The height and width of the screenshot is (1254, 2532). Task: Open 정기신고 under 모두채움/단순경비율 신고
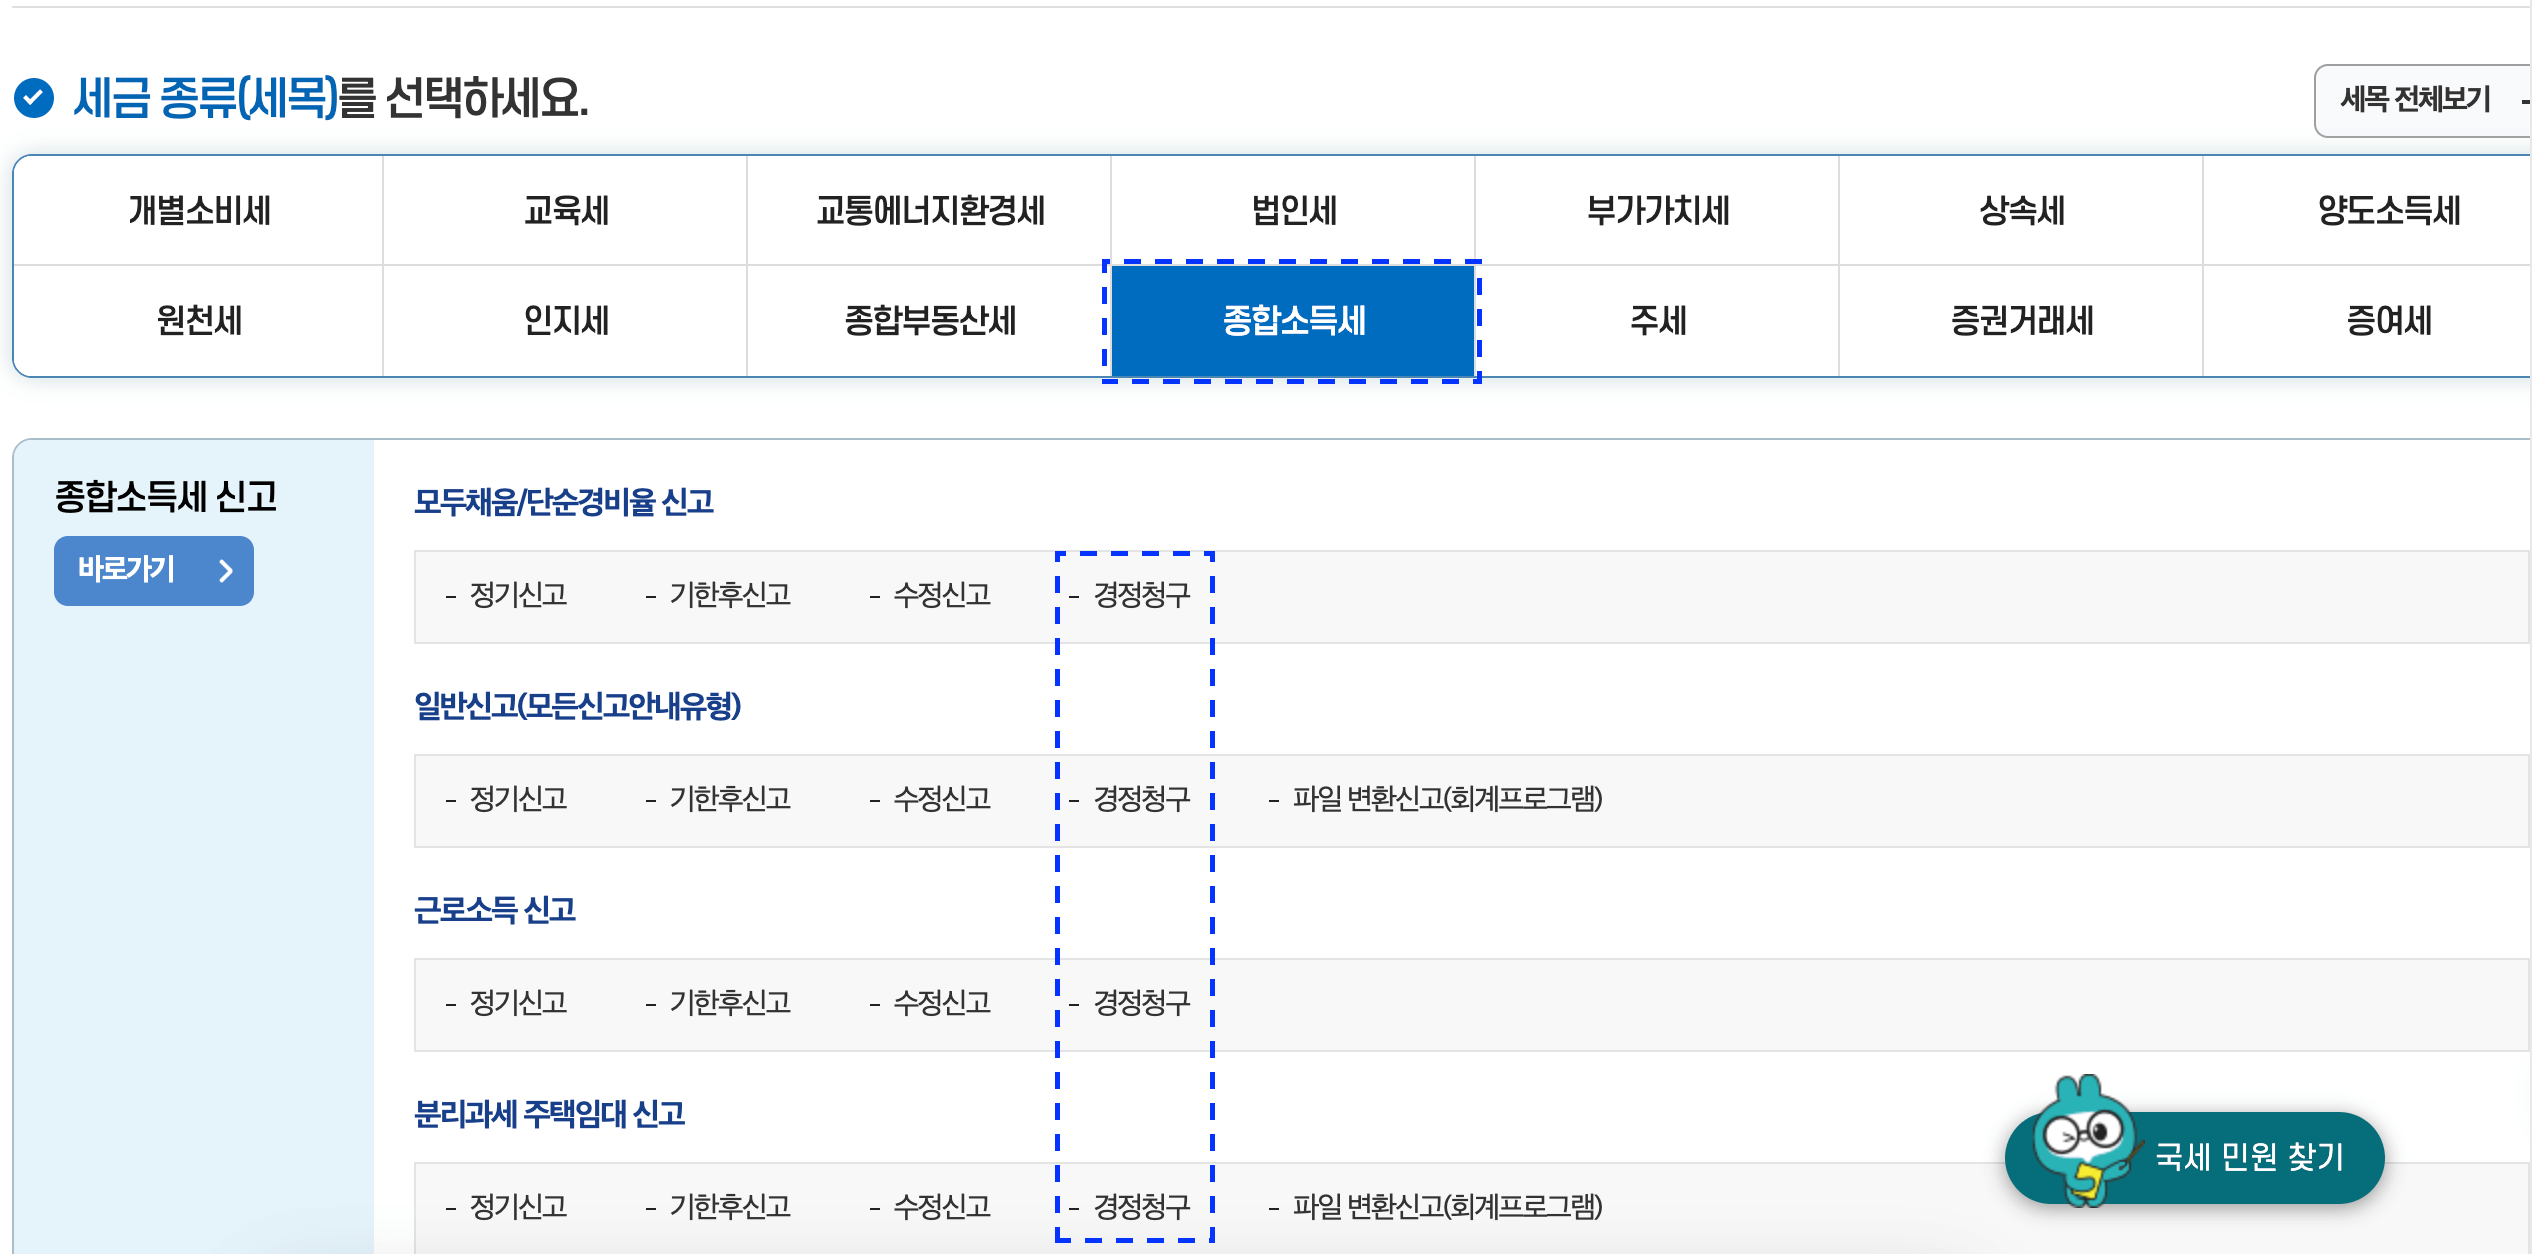pyautogui.click(x=517, y=595)
